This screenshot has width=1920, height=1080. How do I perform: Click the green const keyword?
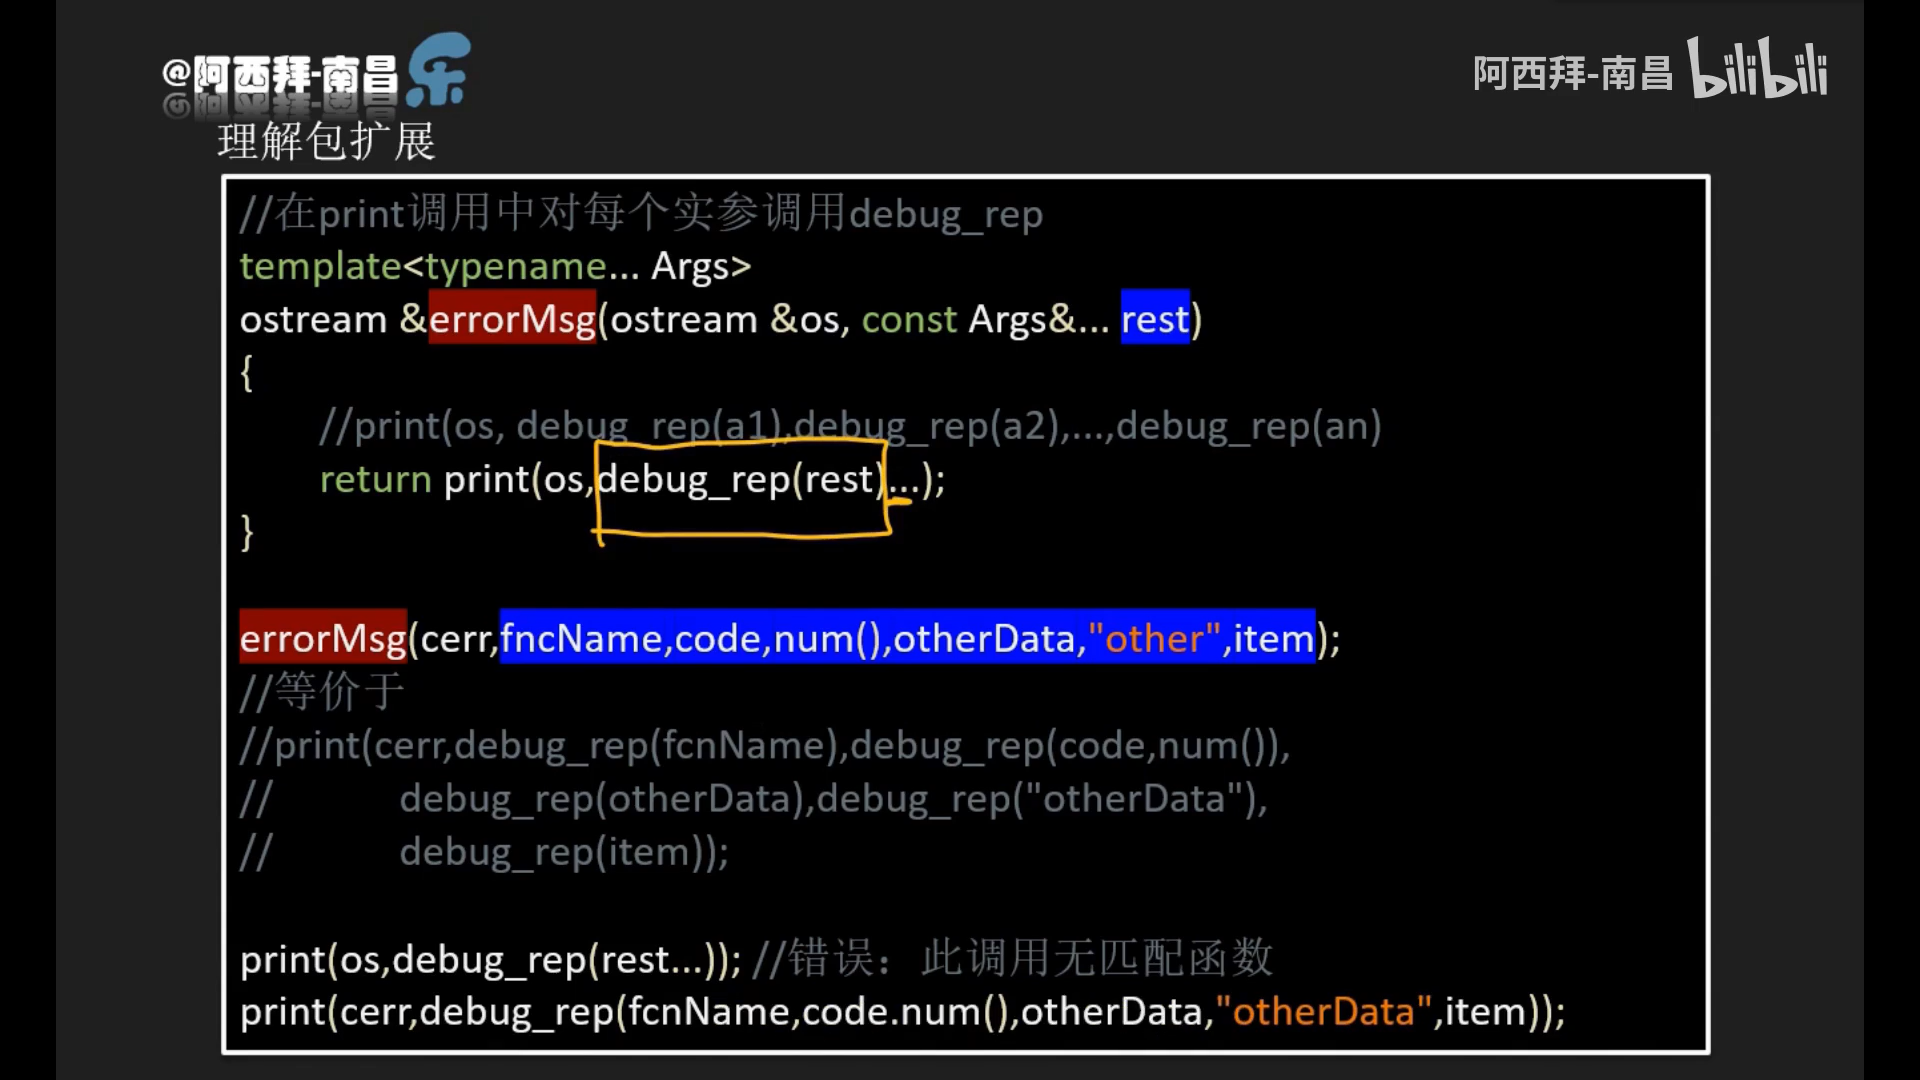(x=909, y=319)
